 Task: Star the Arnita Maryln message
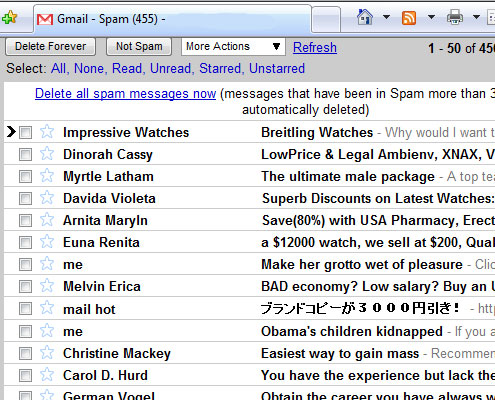pyautogui.click(x=47, y=219)
